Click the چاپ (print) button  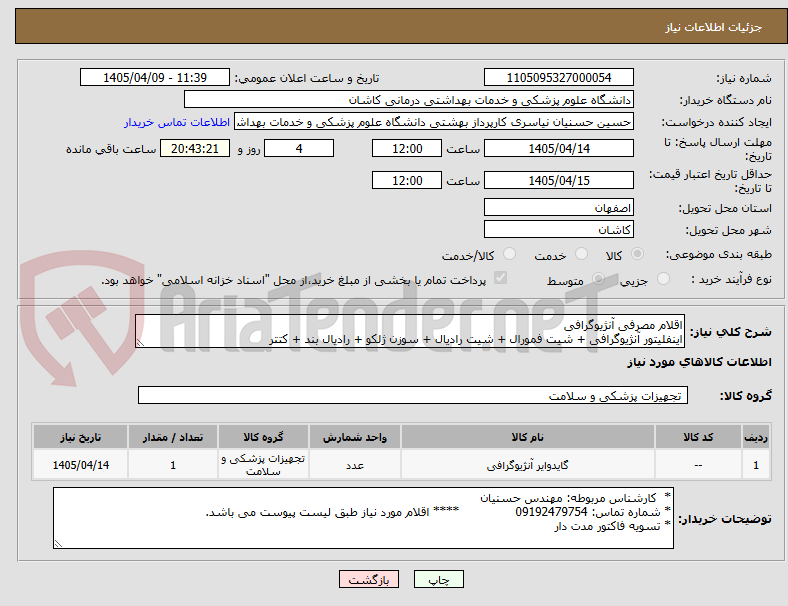pos(438,579)
